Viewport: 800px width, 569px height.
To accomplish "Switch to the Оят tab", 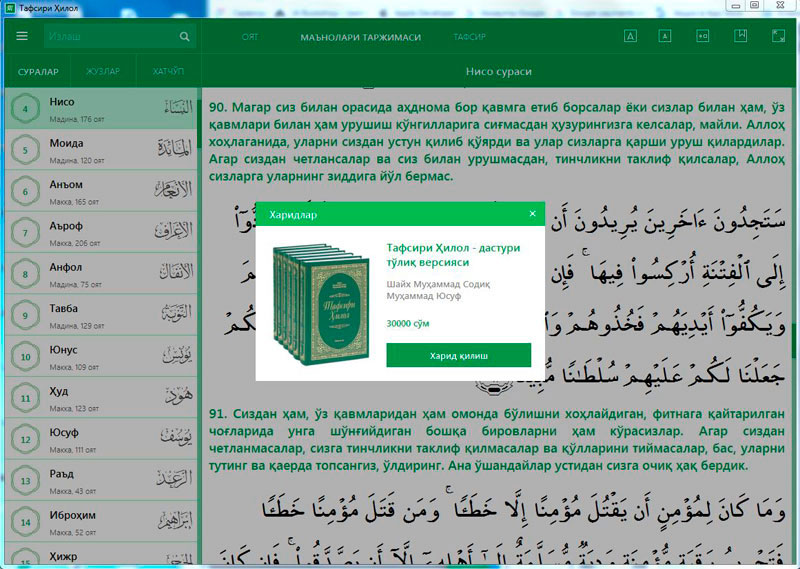I will click(x=250, y=37).
